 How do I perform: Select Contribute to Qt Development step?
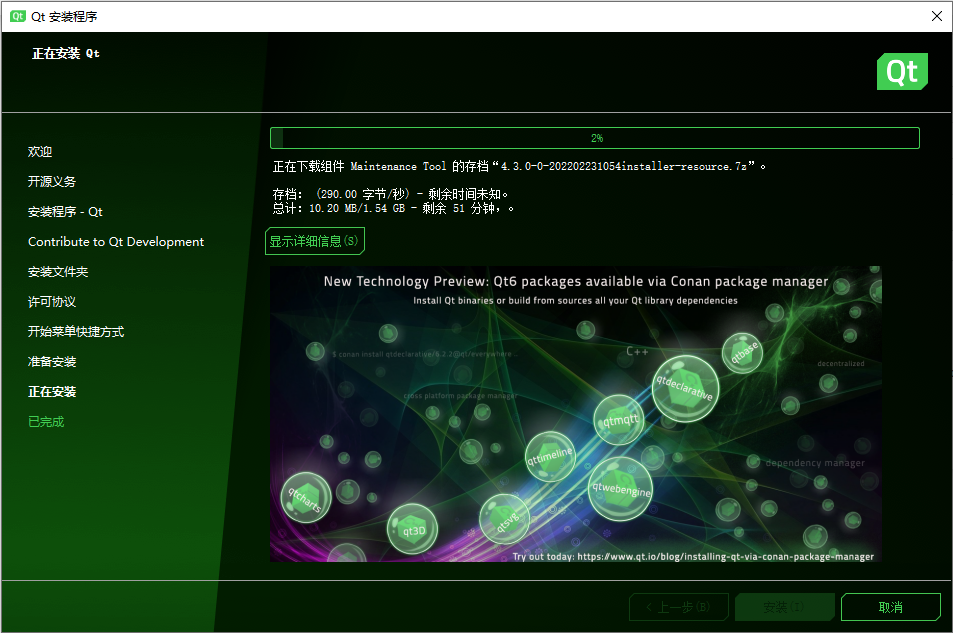(116, 241)
